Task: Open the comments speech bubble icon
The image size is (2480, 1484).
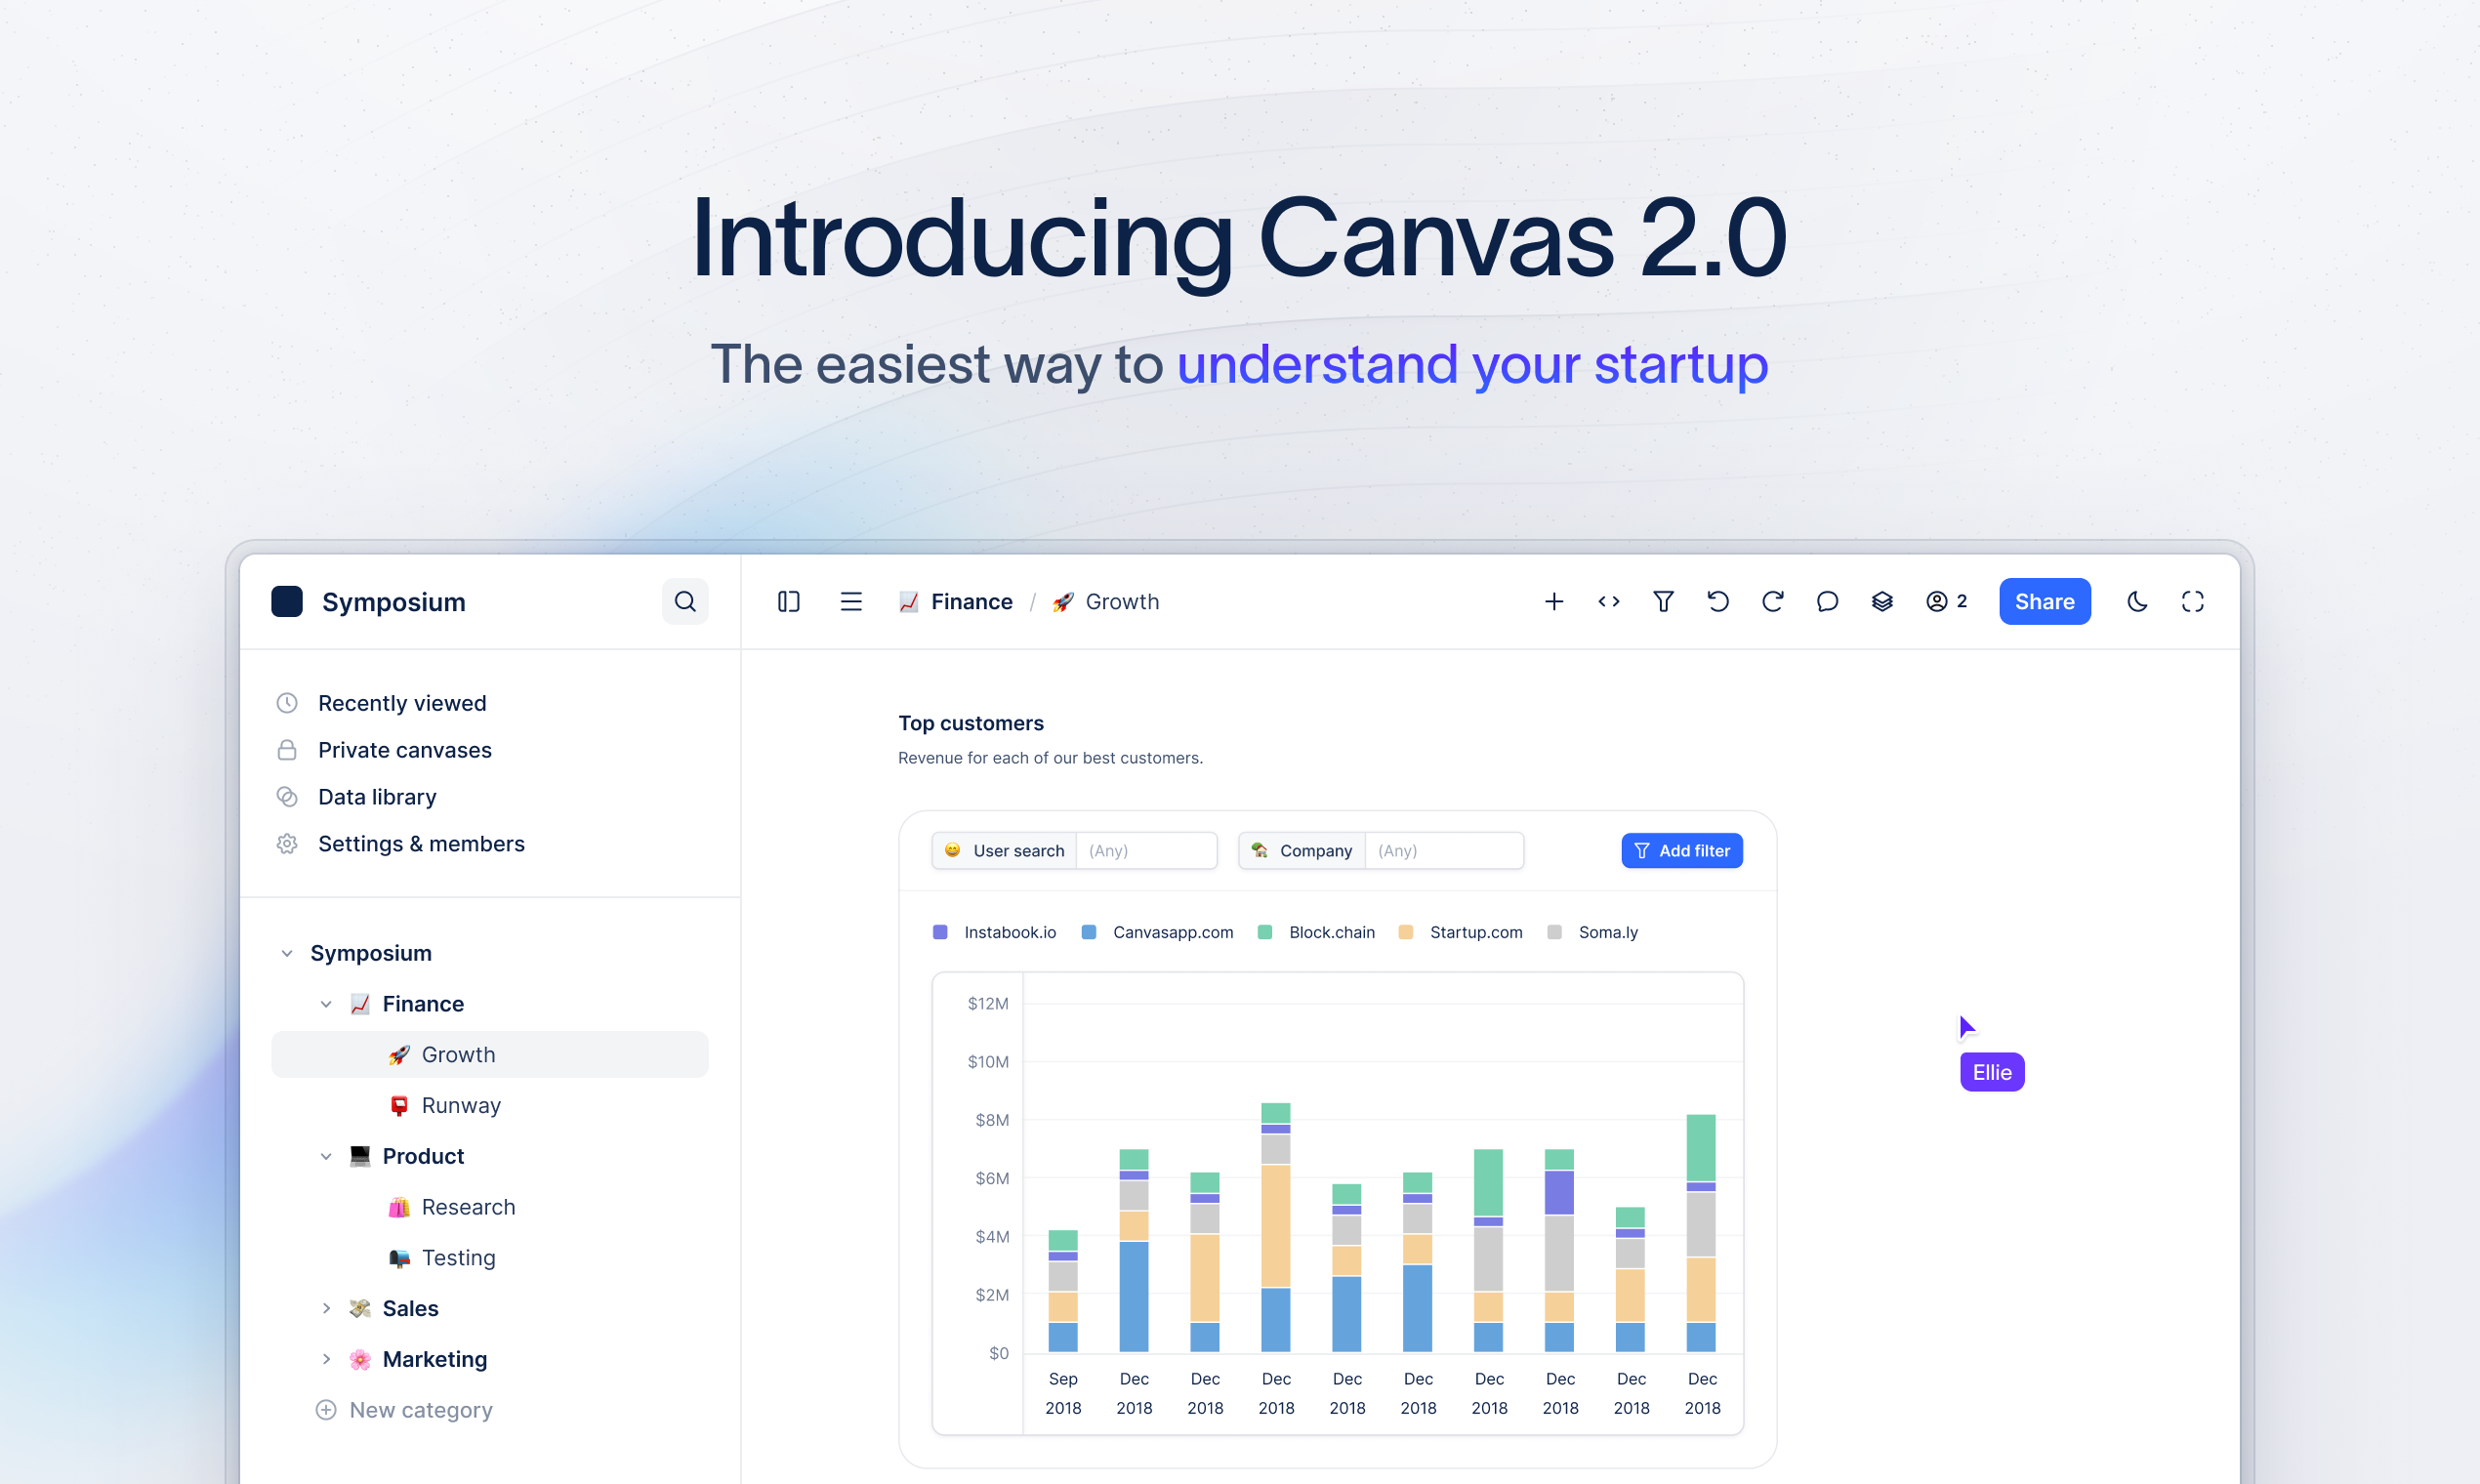Action: click(1827, 601)
